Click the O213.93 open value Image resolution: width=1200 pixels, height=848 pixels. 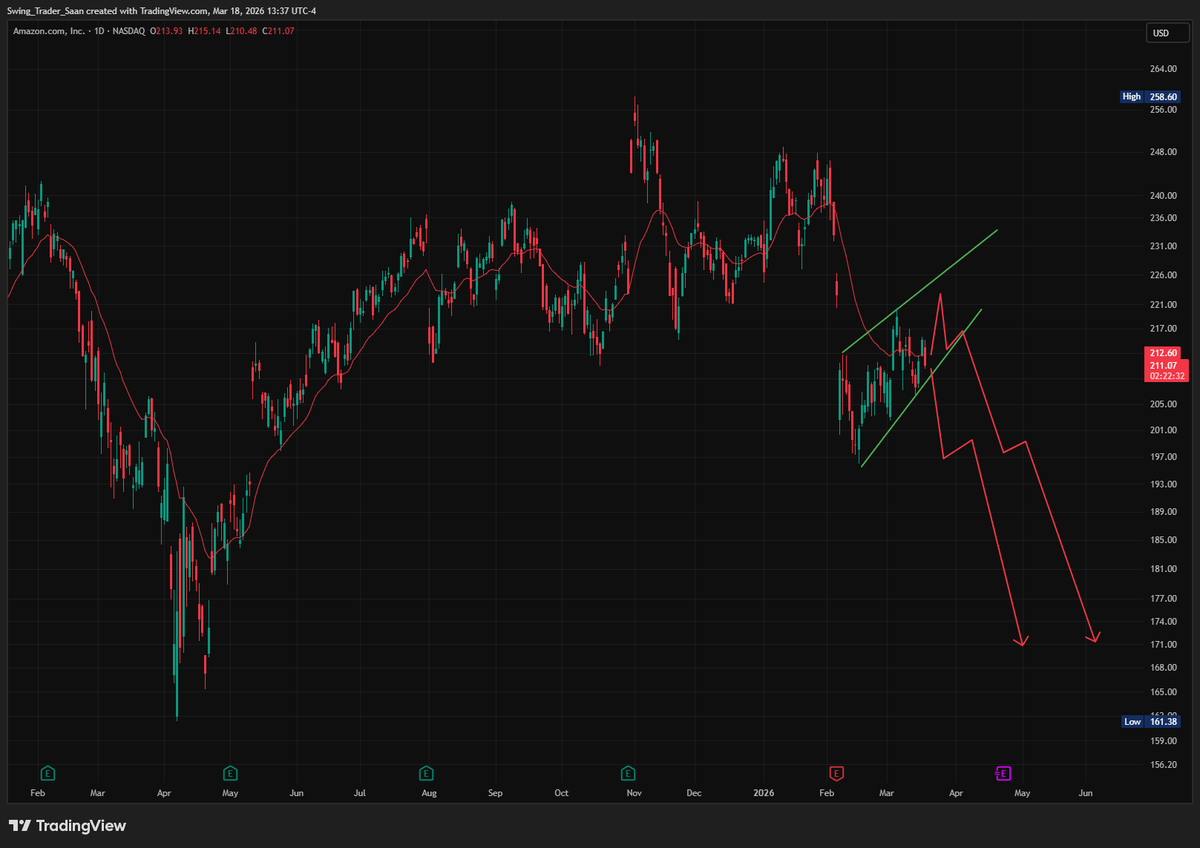(x=167, y=31)
